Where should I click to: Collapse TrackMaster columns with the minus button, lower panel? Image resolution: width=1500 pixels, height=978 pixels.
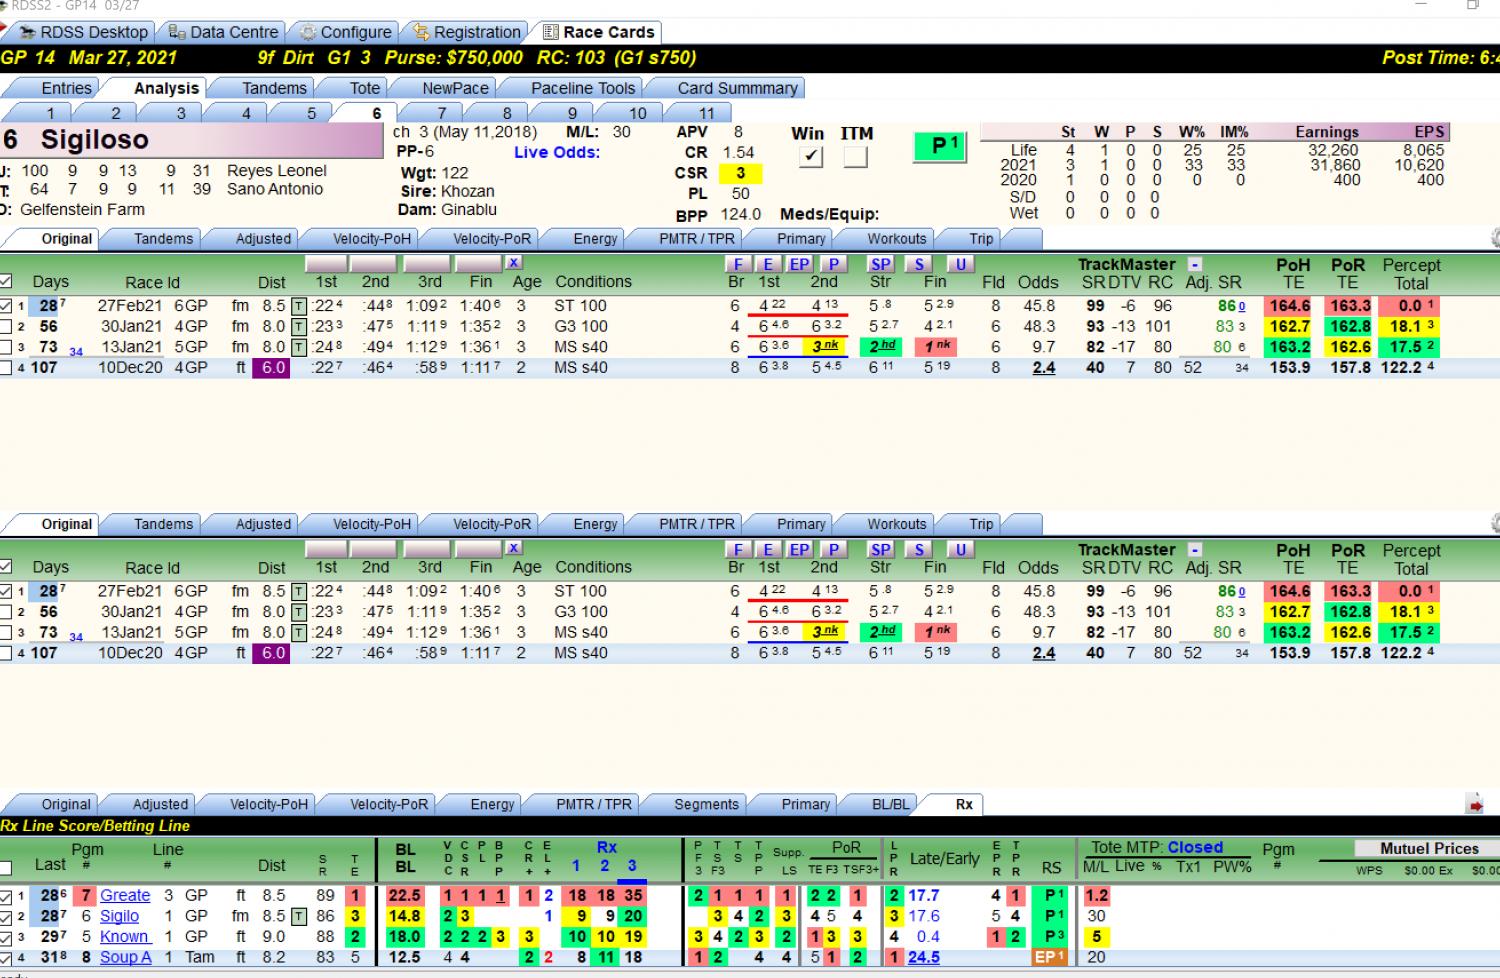pyautogui.click(x=1194, y=549)
